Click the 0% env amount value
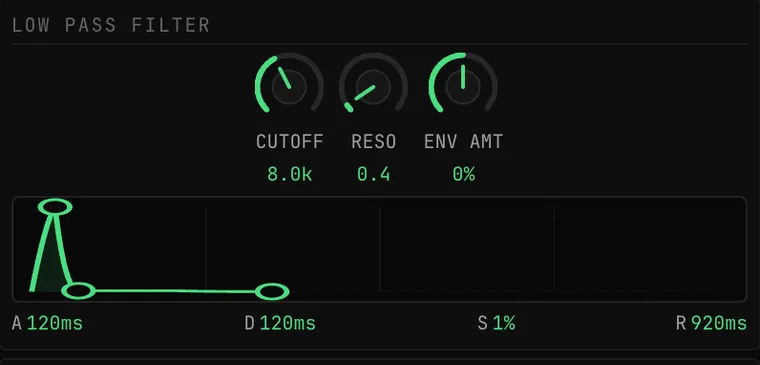This screenshot has width=760, height=365. coord(463,174)
